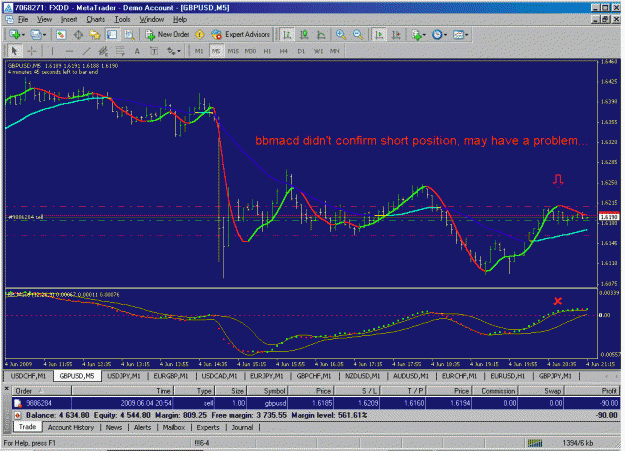
Task: Switch to the EURJPY,M1 chart tab
Action: click(266, 376)
